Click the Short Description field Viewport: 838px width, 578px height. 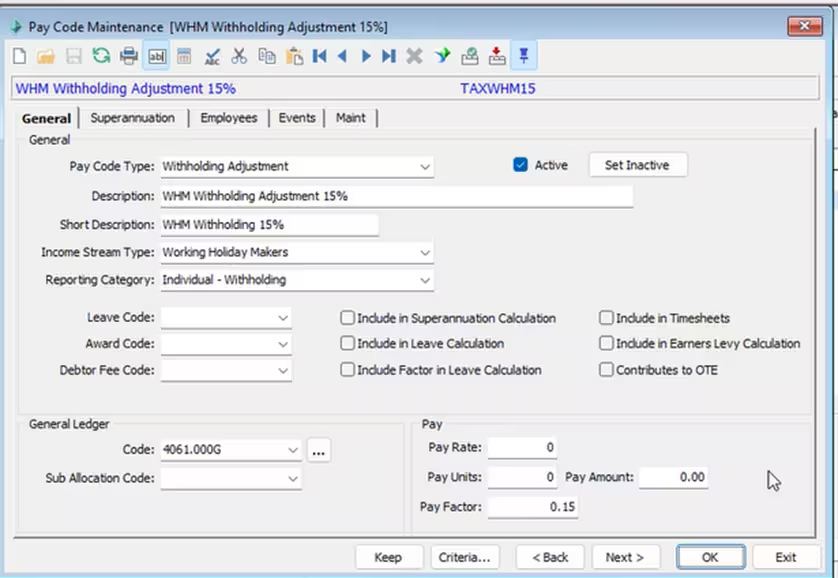(270, 225)
